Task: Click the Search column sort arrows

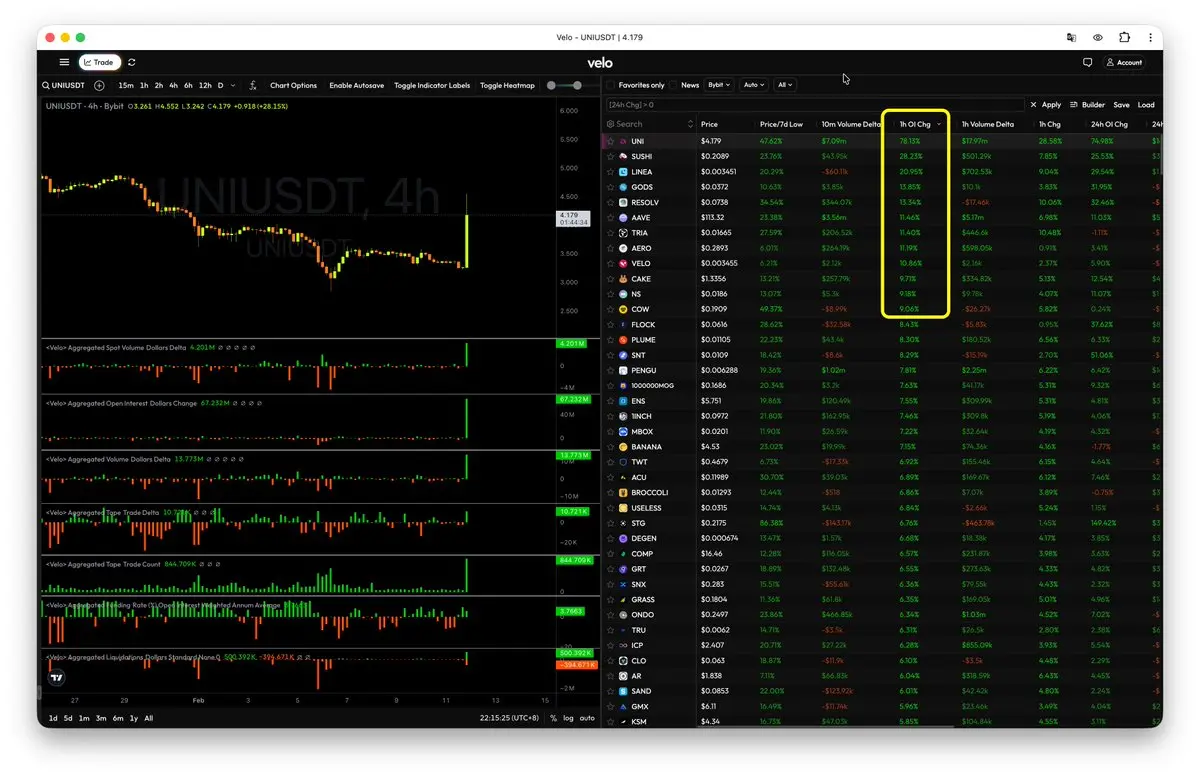Action: (690, 124)
